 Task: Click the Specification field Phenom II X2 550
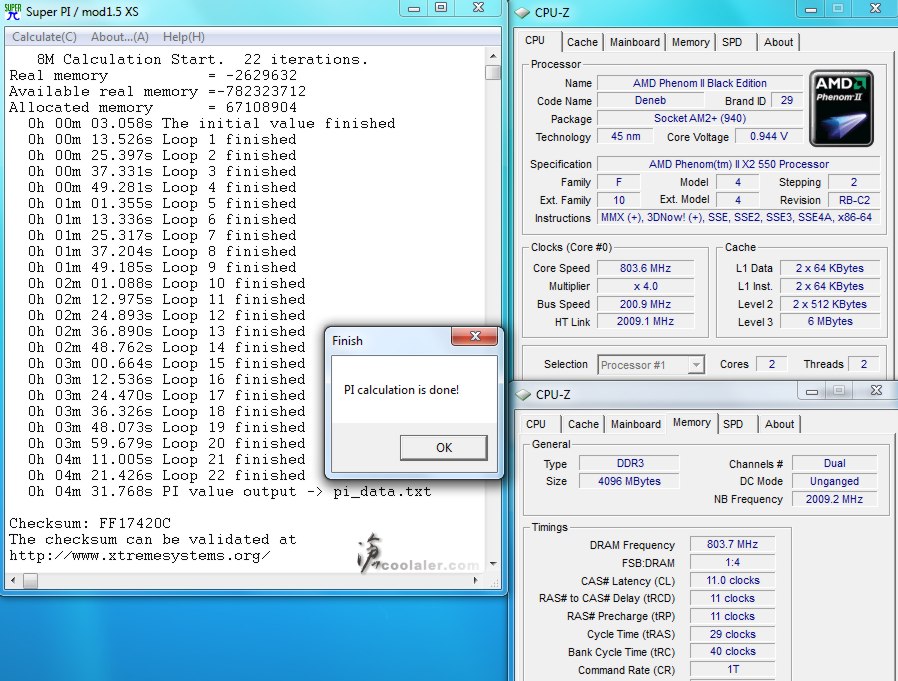point(738,164)
